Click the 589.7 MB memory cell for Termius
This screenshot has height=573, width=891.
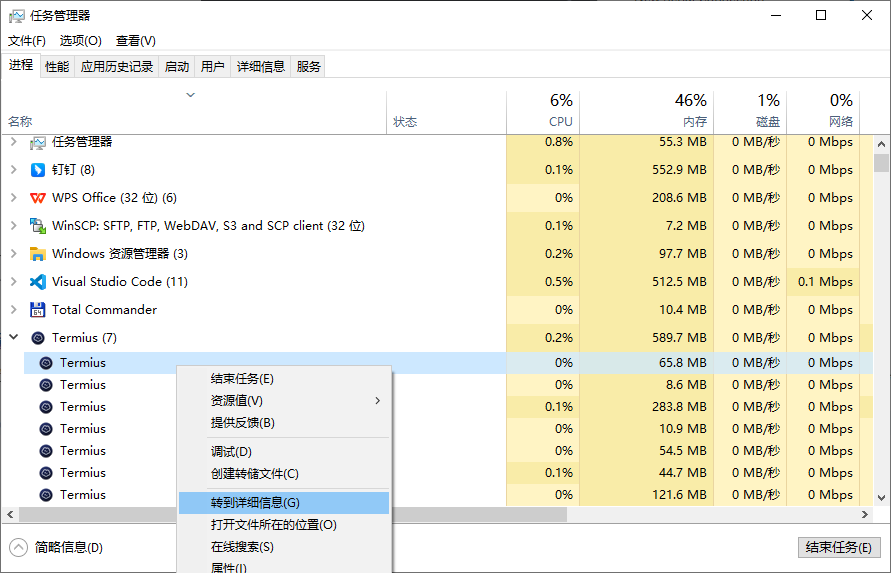click(647, 338)
